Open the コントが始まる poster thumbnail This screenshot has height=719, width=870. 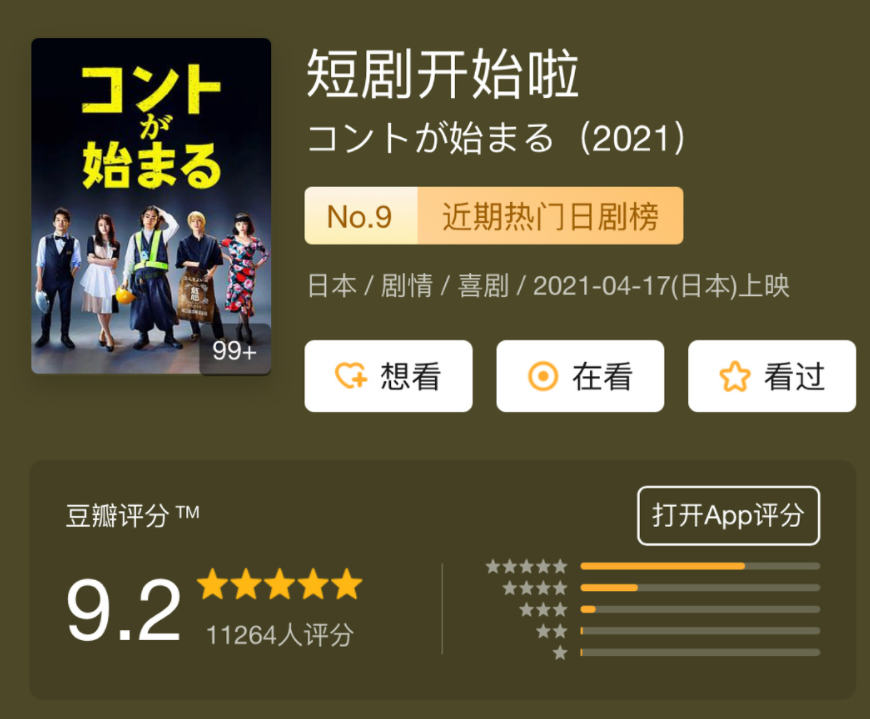tap(151, 206)
